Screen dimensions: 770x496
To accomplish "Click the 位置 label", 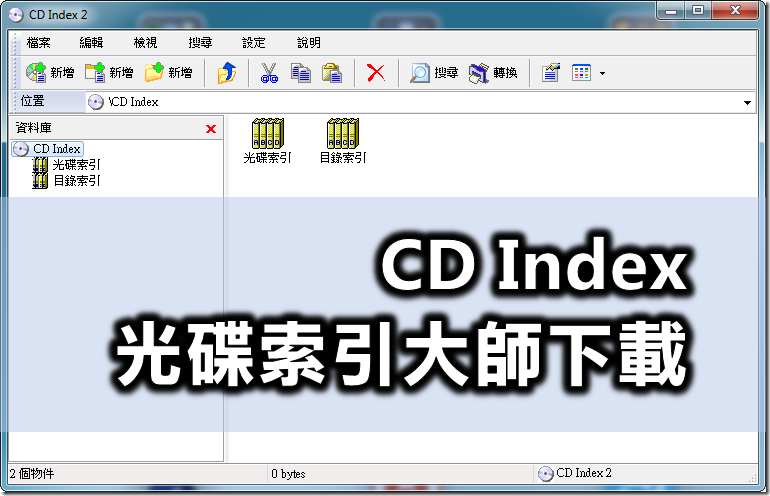I will [33, 101].
